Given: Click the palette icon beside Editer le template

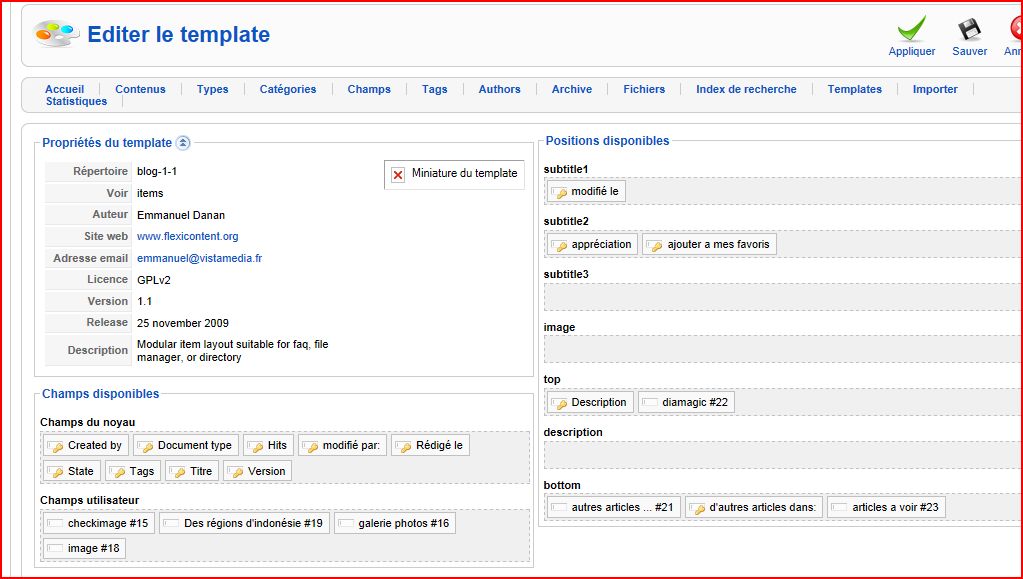Looking at the screenshot, I should 57,34.
